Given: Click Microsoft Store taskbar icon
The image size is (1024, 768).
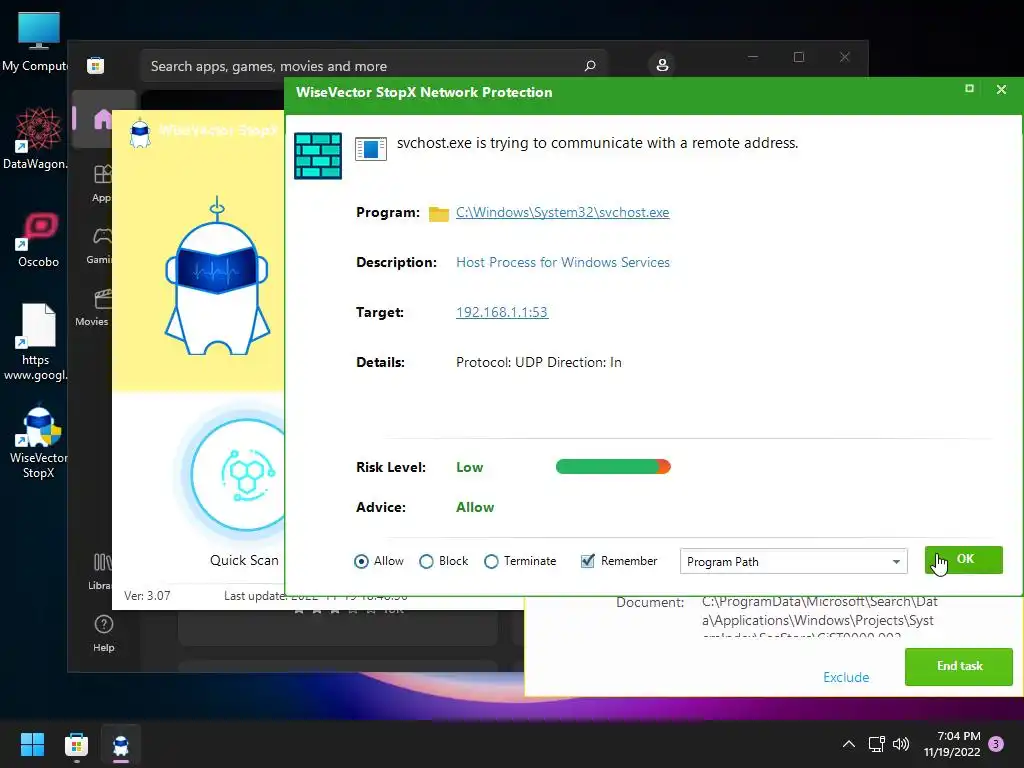Looking at the screenshot, I should click(x=76, y=744).
